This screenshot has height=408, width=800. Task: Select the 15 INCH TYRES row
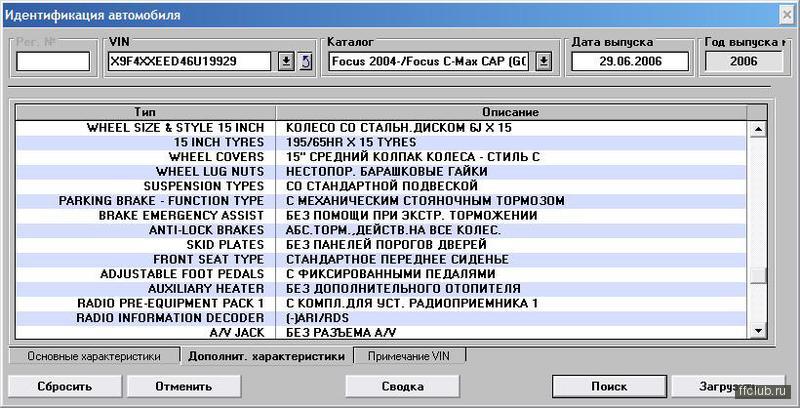coord(381,142)
